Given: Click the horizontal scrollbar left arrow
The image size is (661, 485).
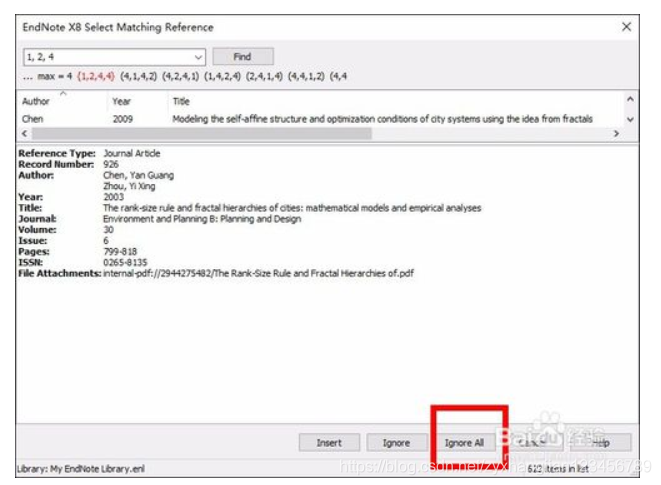Looking at the screenshot, I should pos(24,134).
